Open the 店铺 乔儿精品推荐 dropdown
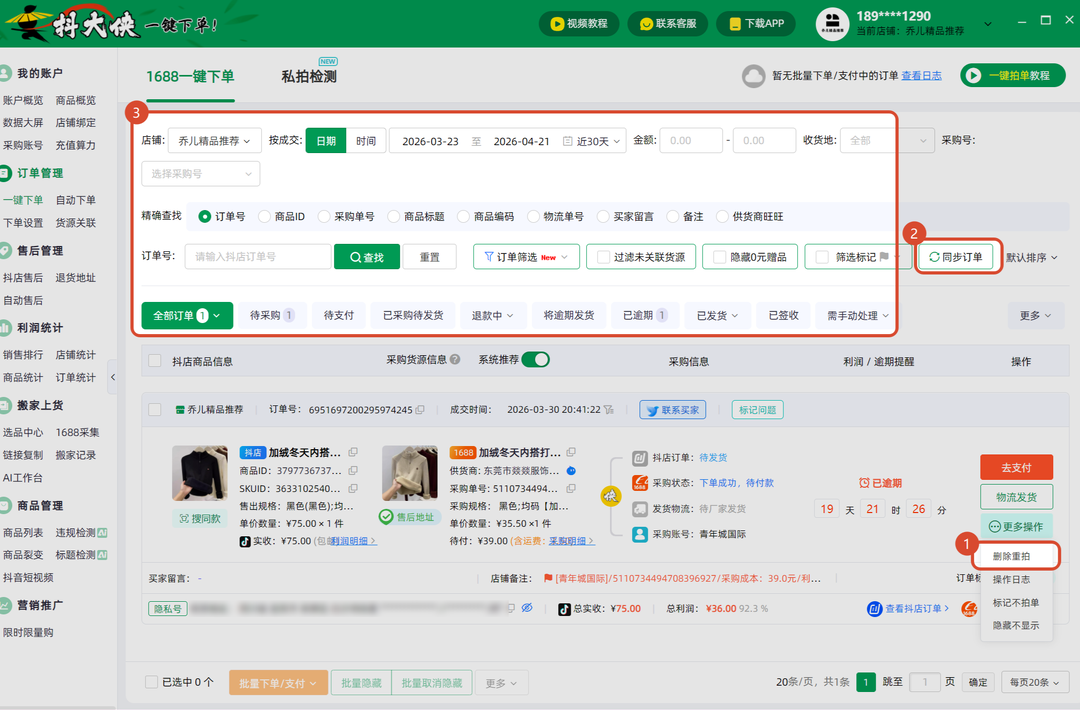Image resolution: width=1080 pixels, height=710 pixels. tap(214, 140)
